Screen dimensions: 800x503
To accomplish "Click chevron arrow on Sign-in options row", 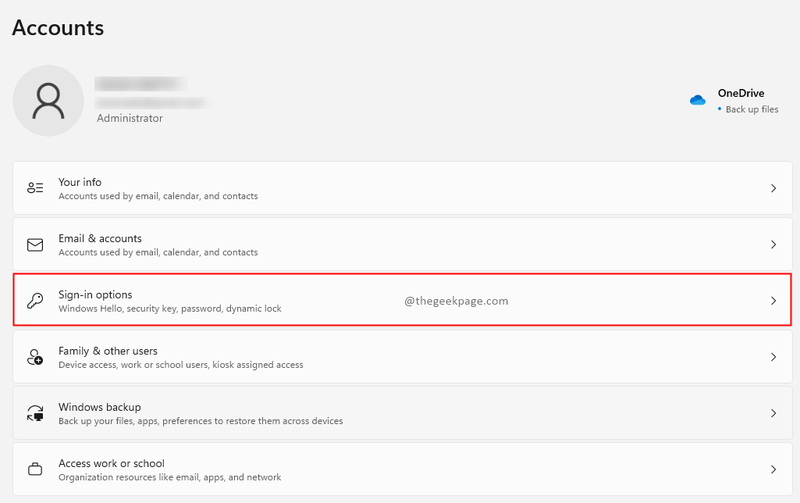I will tap(773, 300).
